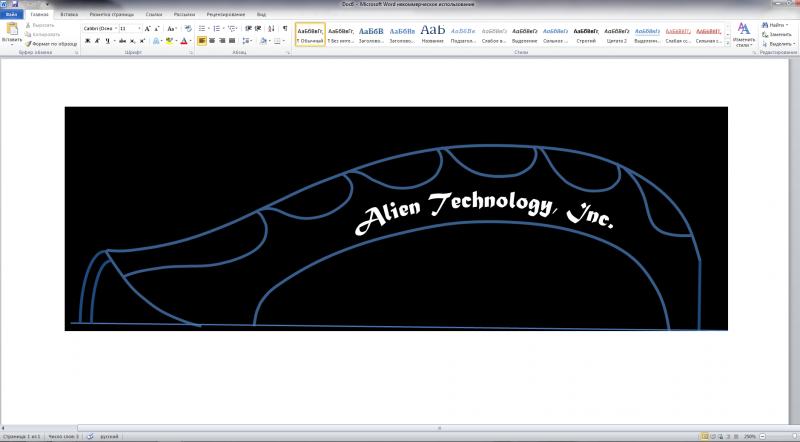Screen dimensions: 800x442
Task: Align text left
Action: [x=202, y=41]
